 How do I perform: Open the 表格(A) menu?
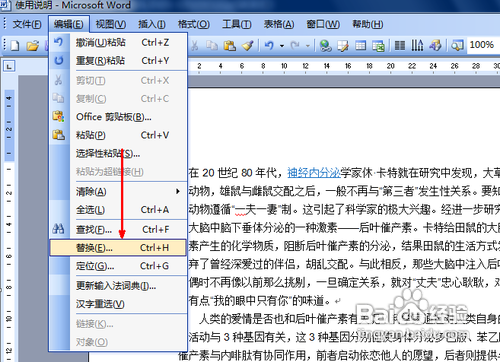tap(279, 24)
